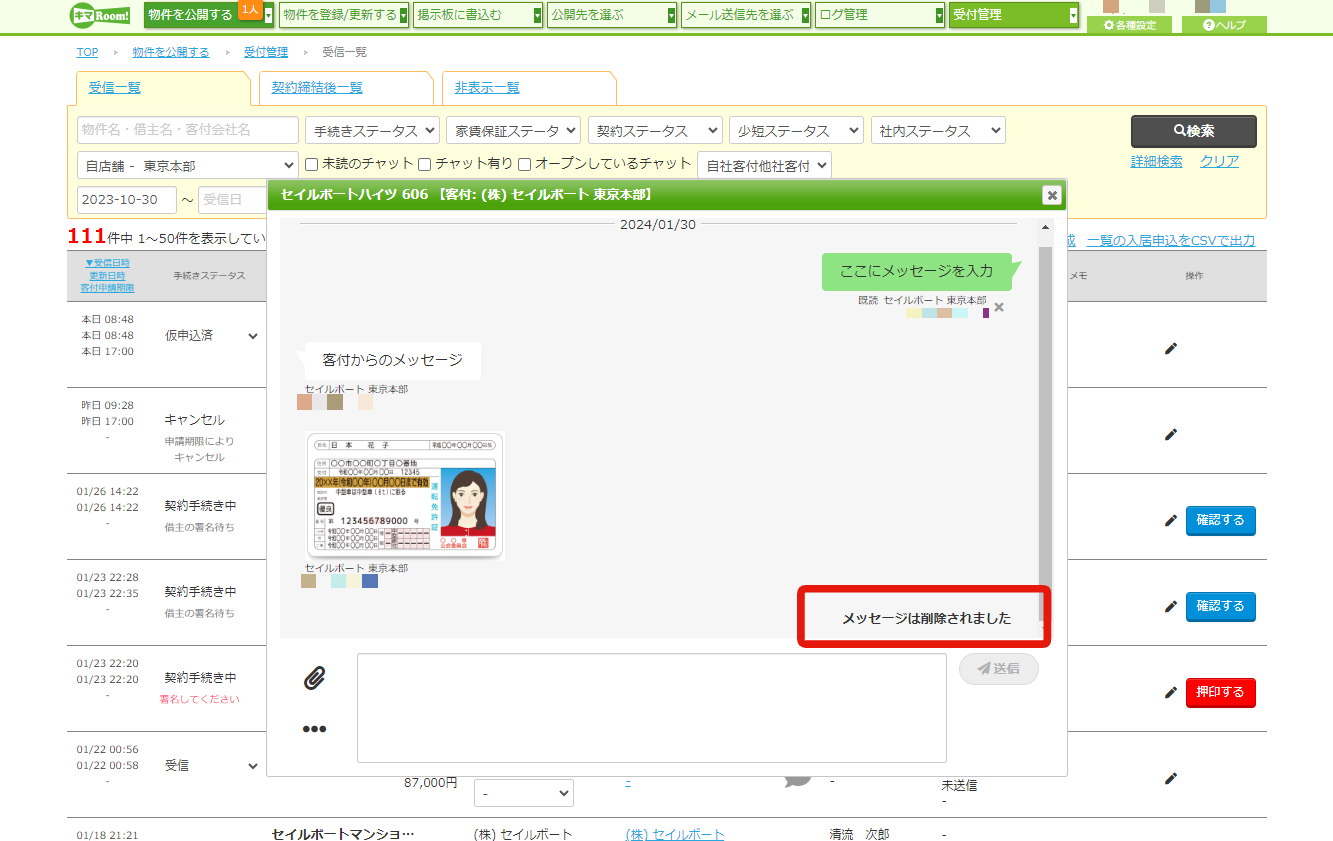Click the 検索 search button

pos(1194,131)
